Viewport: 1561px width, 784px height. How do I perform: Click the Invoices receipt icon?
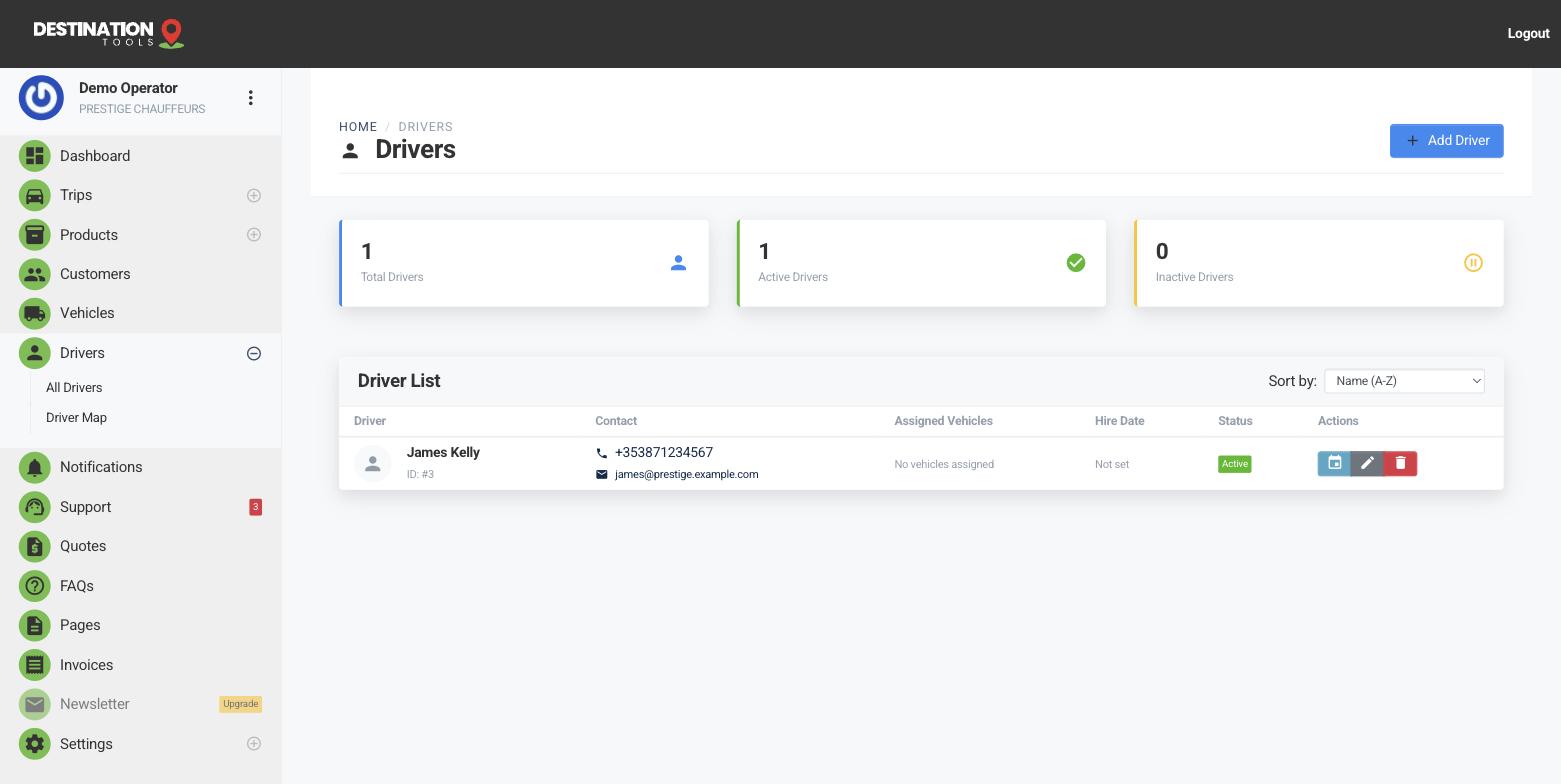coord(35,665)
